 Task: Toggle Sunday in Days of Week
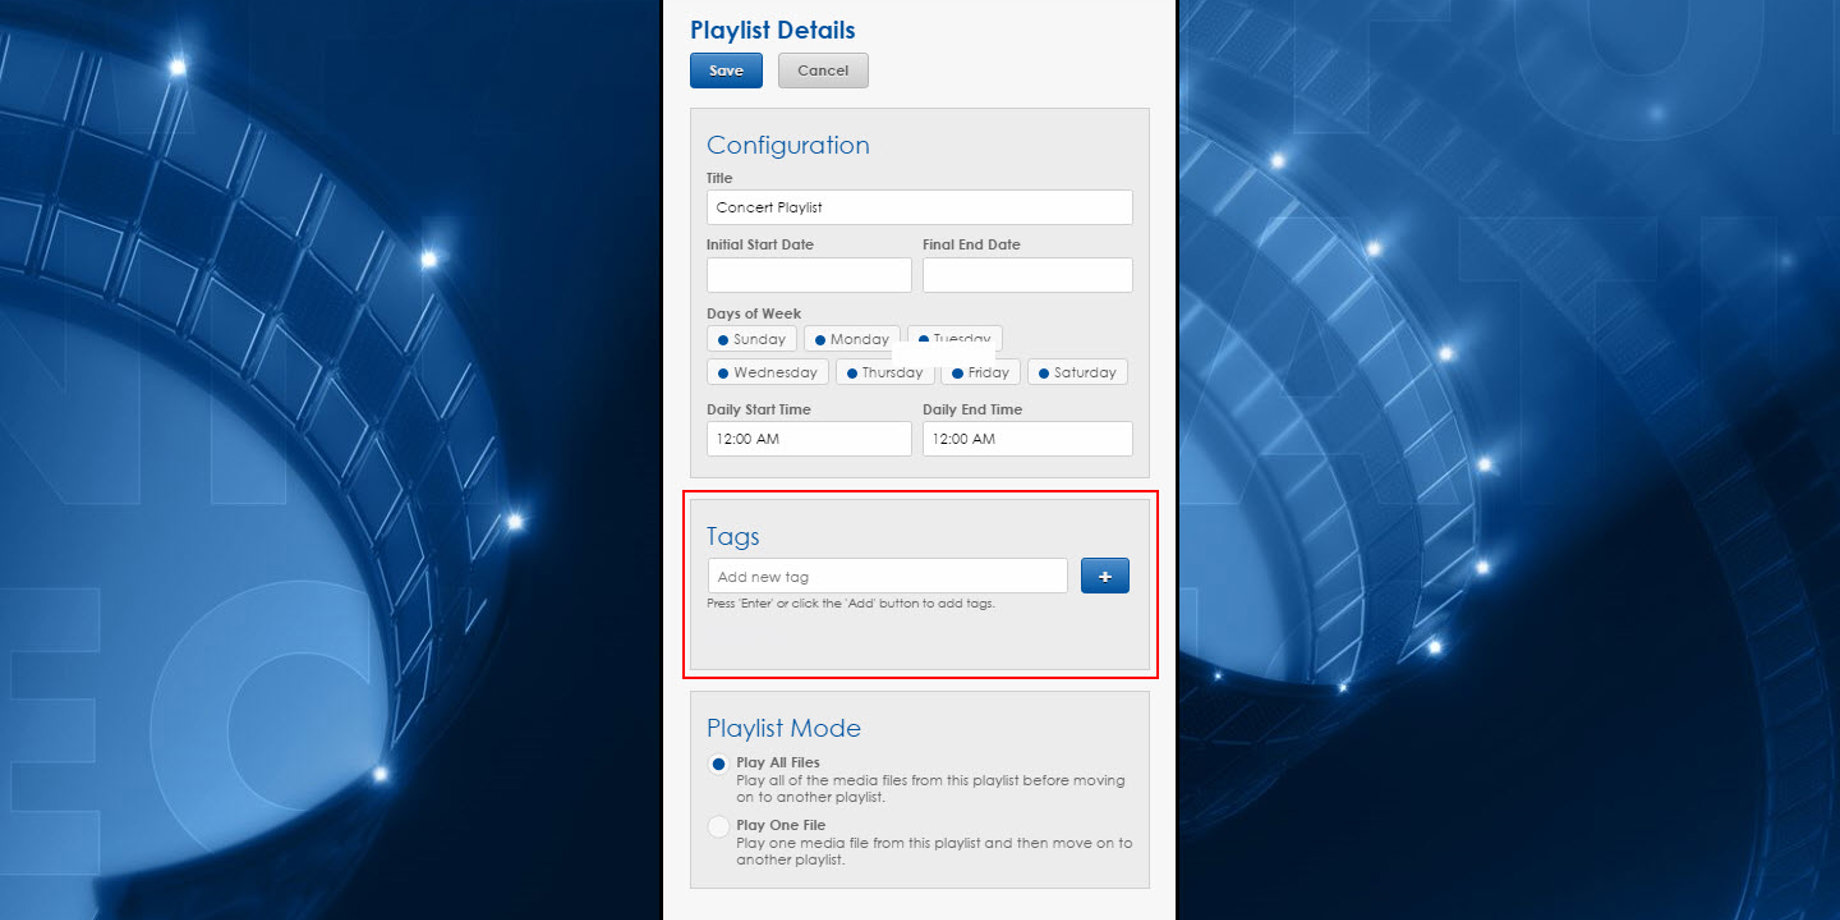751,339
